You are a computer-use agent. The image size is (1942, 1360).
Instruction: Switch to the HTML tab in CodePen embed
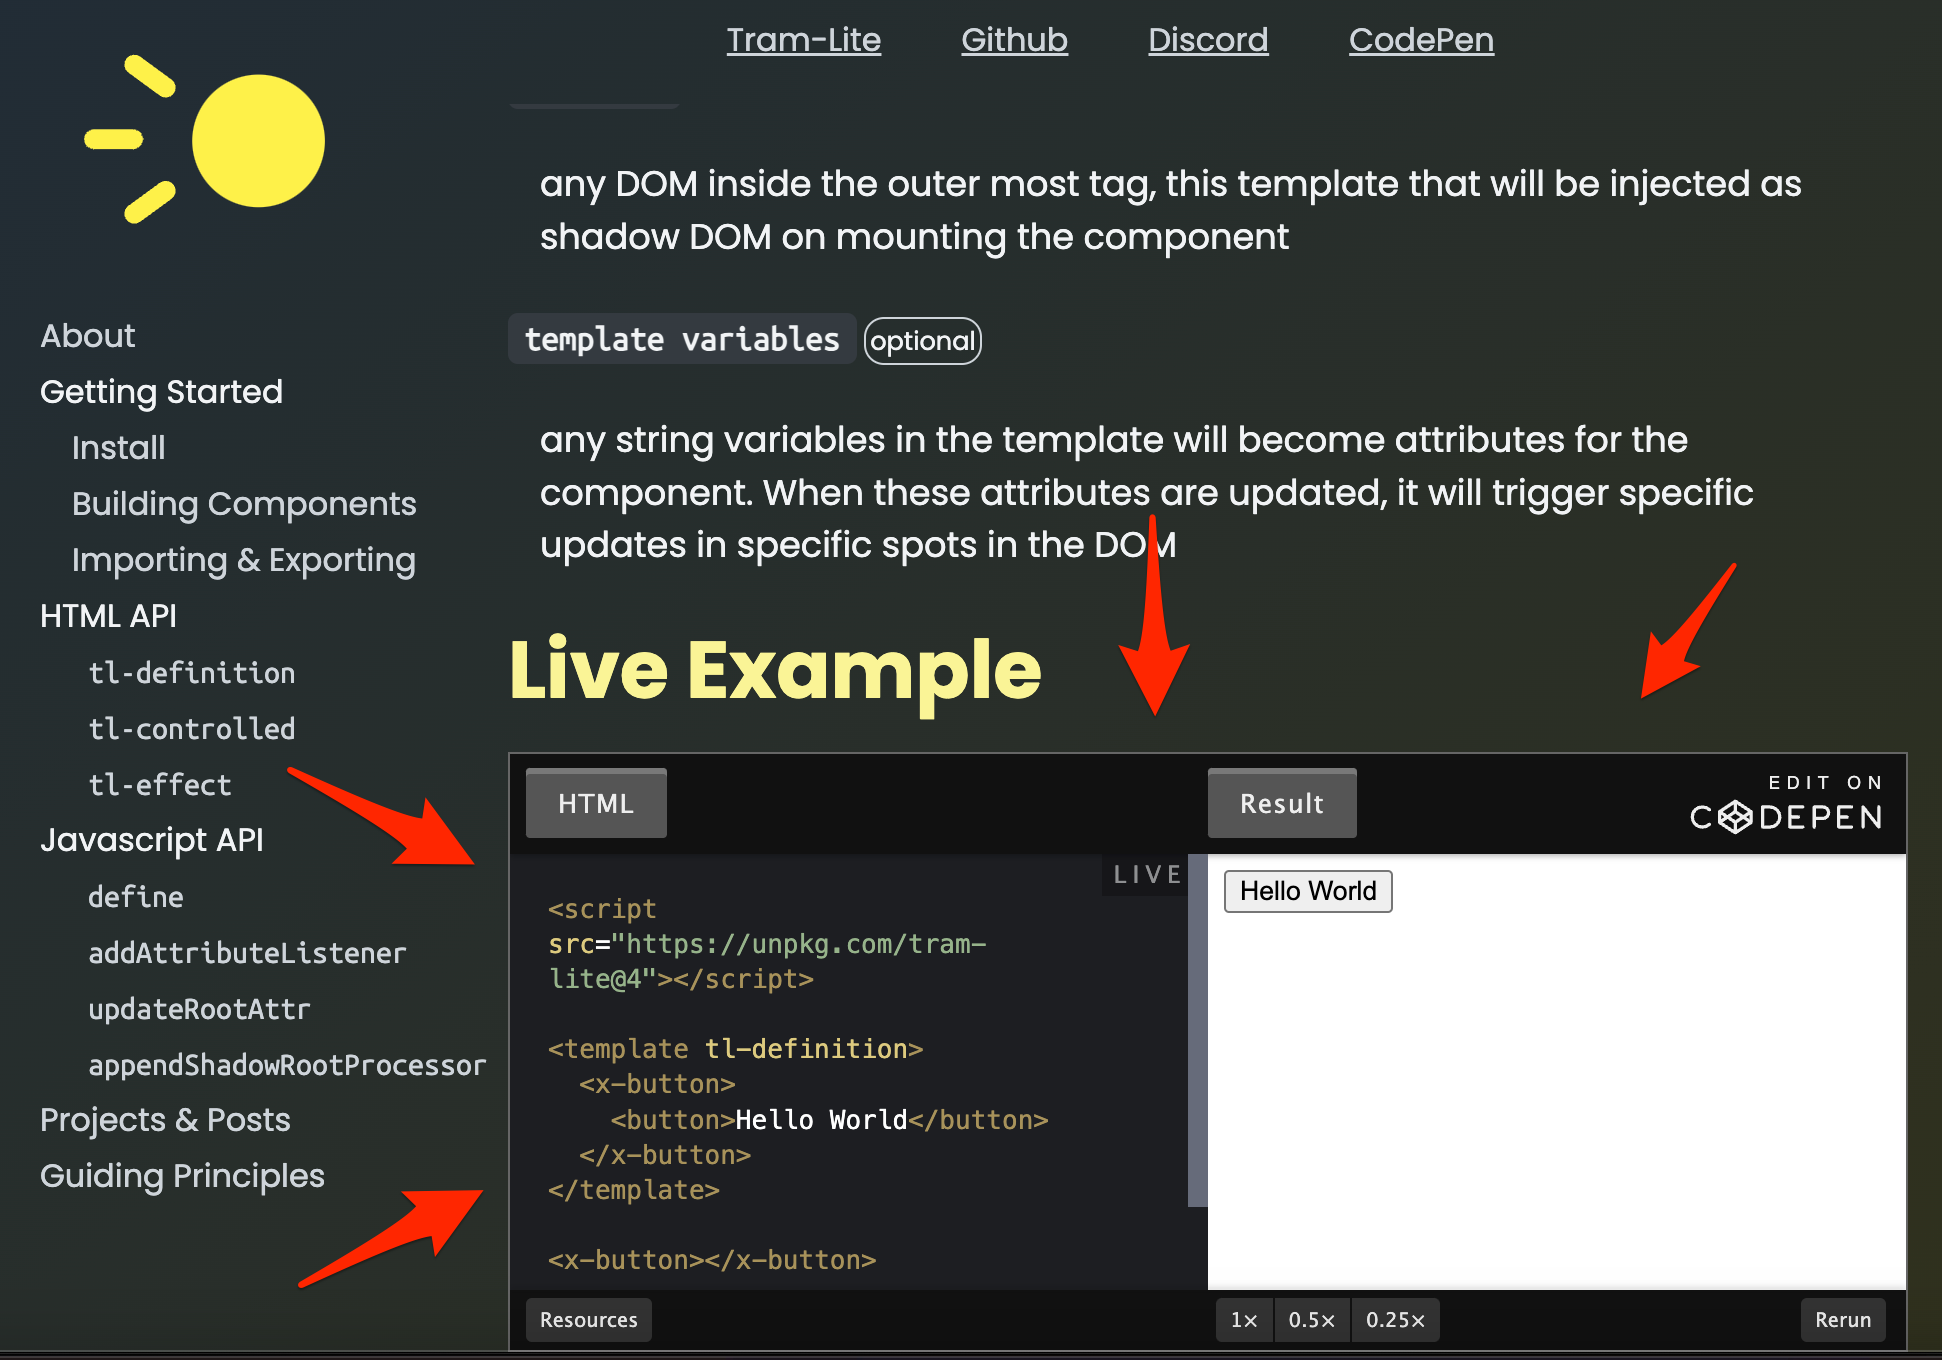[596, 803]
